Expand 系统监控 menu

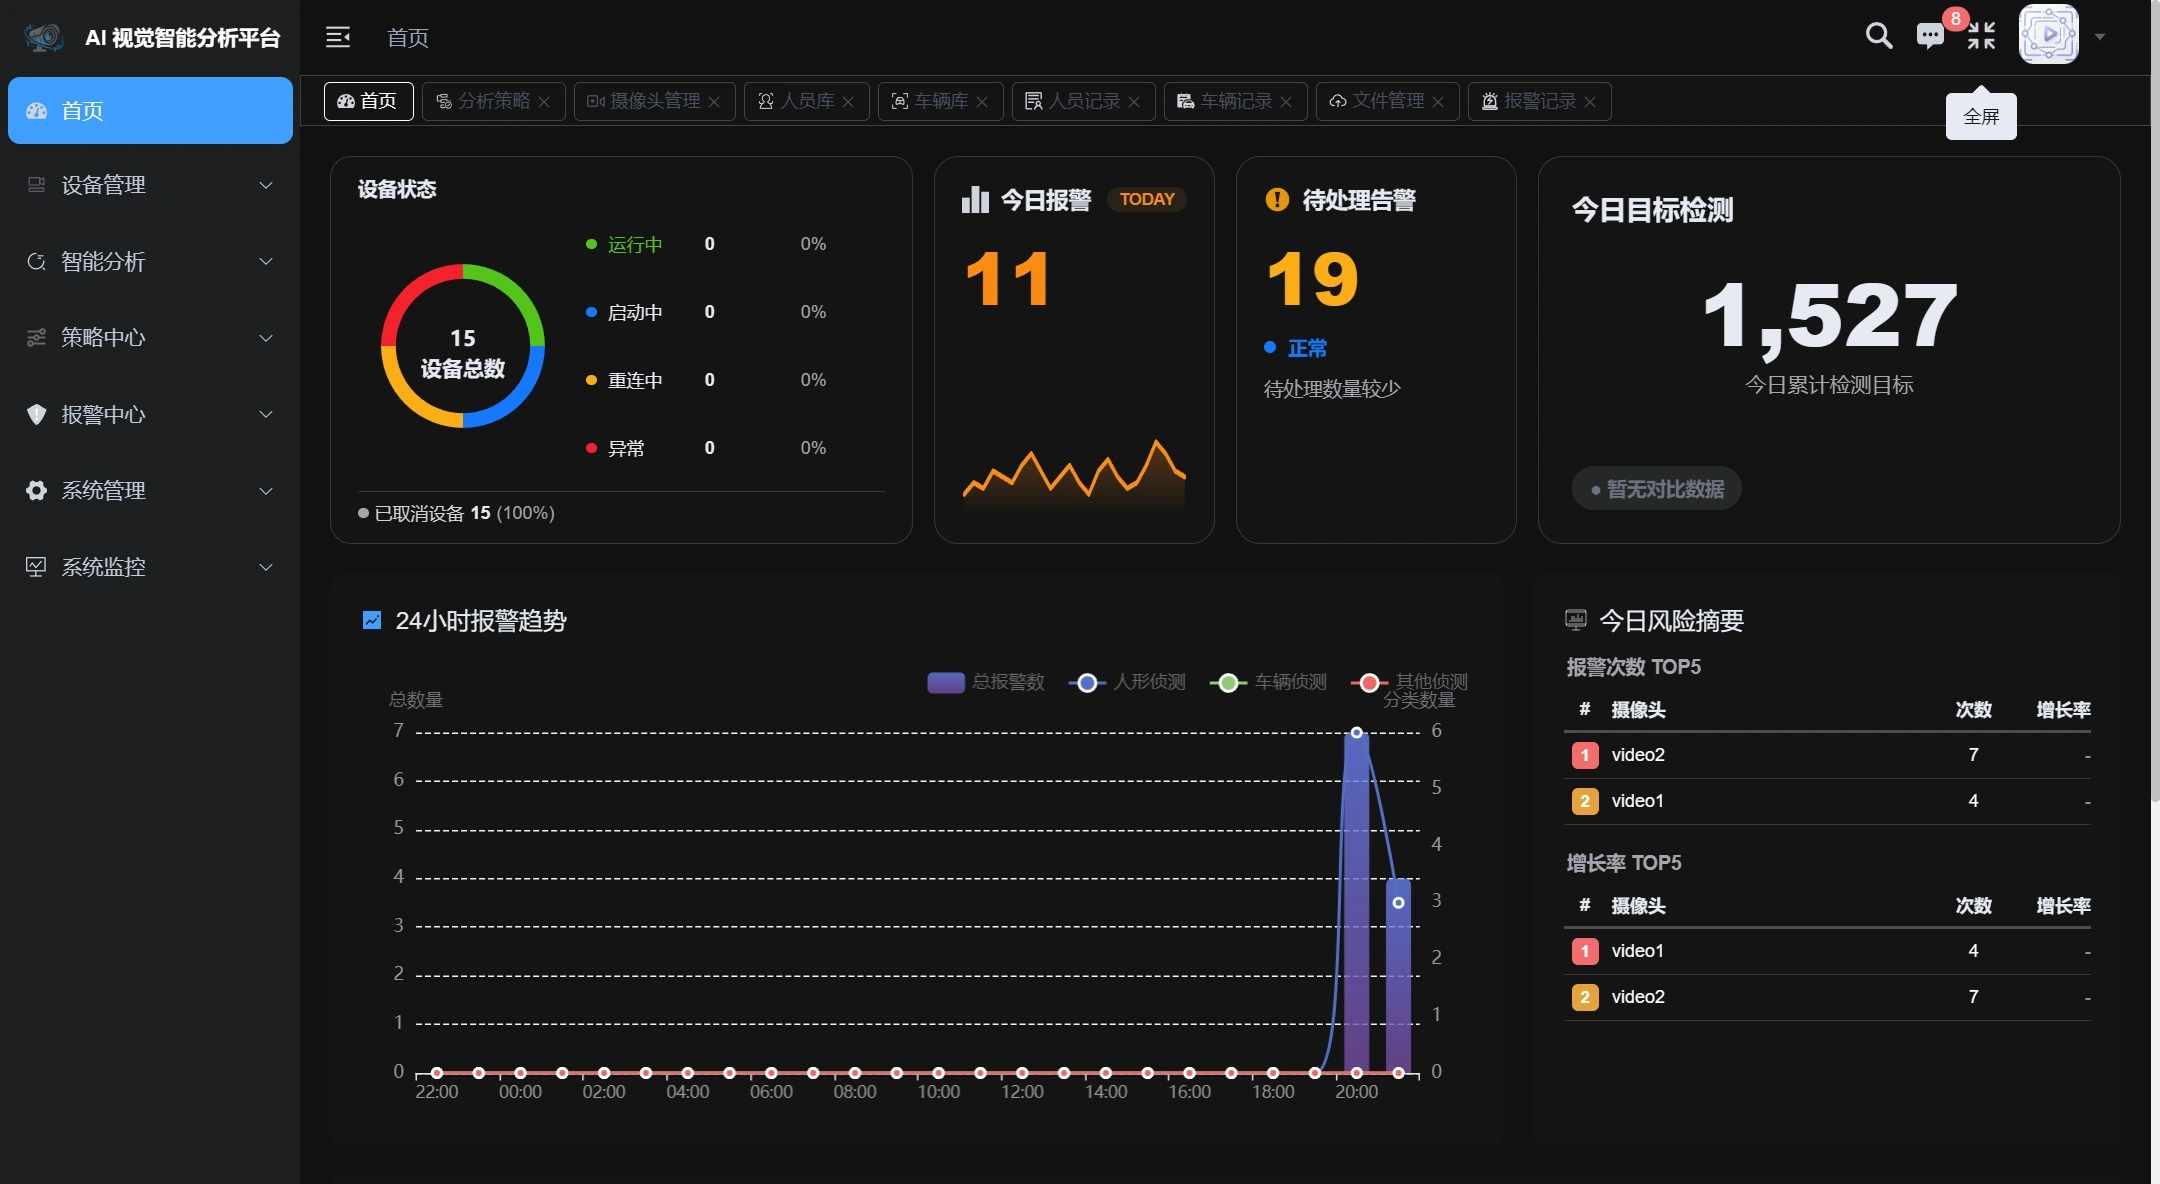[x=150, y=567]
